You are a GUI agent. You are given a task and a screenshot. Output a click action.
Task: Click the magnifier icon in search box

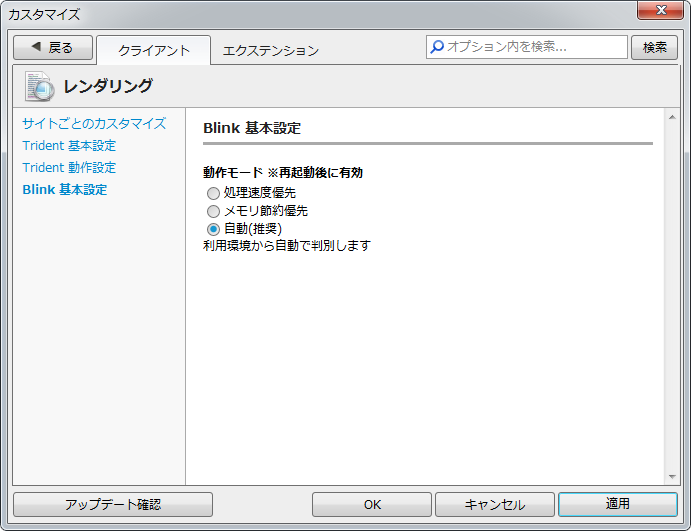437,47
